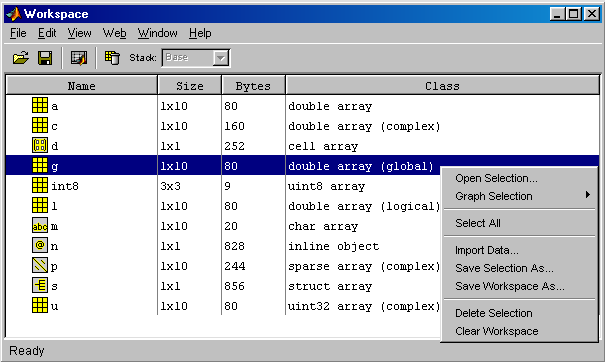Open the Edit menu
The image size is (605, 362).
(x=47, y=33)
